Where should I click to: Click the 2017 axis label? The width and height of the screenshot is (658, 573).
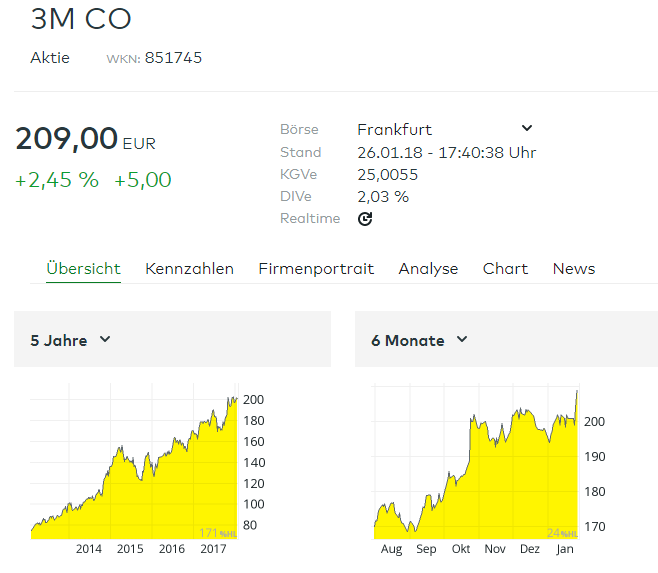pos(213,549)
